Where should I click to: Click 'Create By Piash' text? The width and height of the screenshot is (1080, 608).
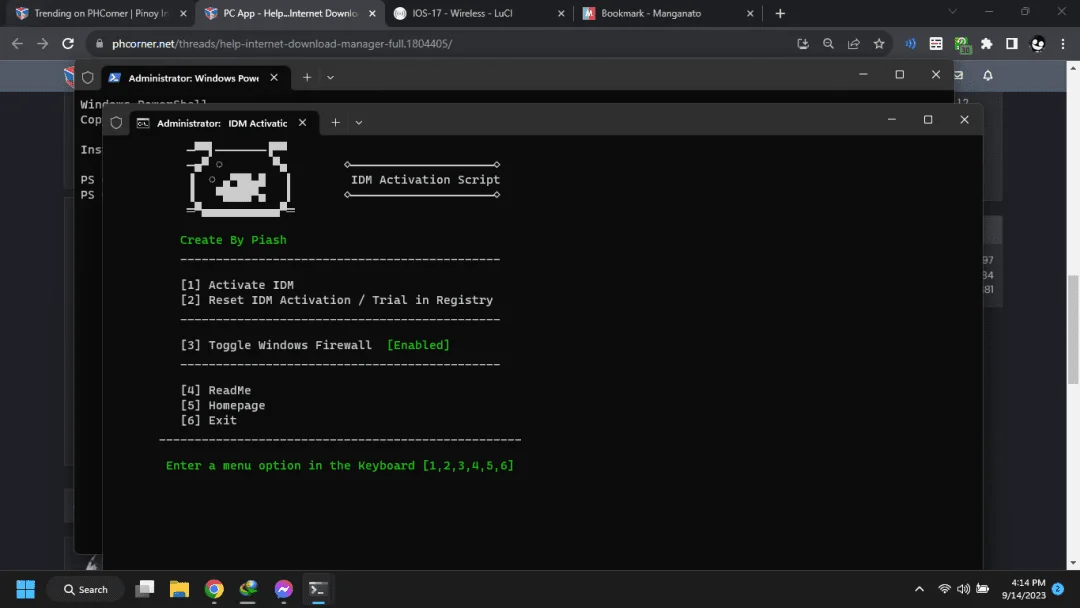tap(233, 240)
